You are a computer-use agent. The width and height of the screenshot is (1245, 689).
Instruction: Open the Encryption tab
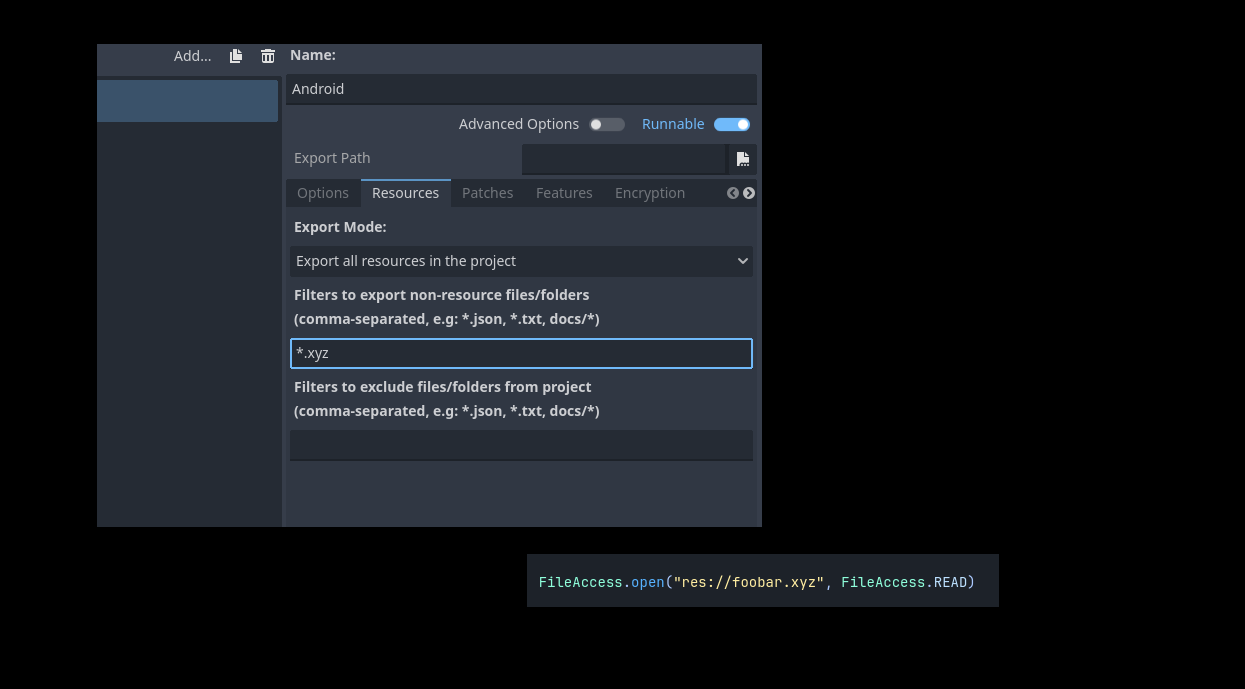click(650, 193)
